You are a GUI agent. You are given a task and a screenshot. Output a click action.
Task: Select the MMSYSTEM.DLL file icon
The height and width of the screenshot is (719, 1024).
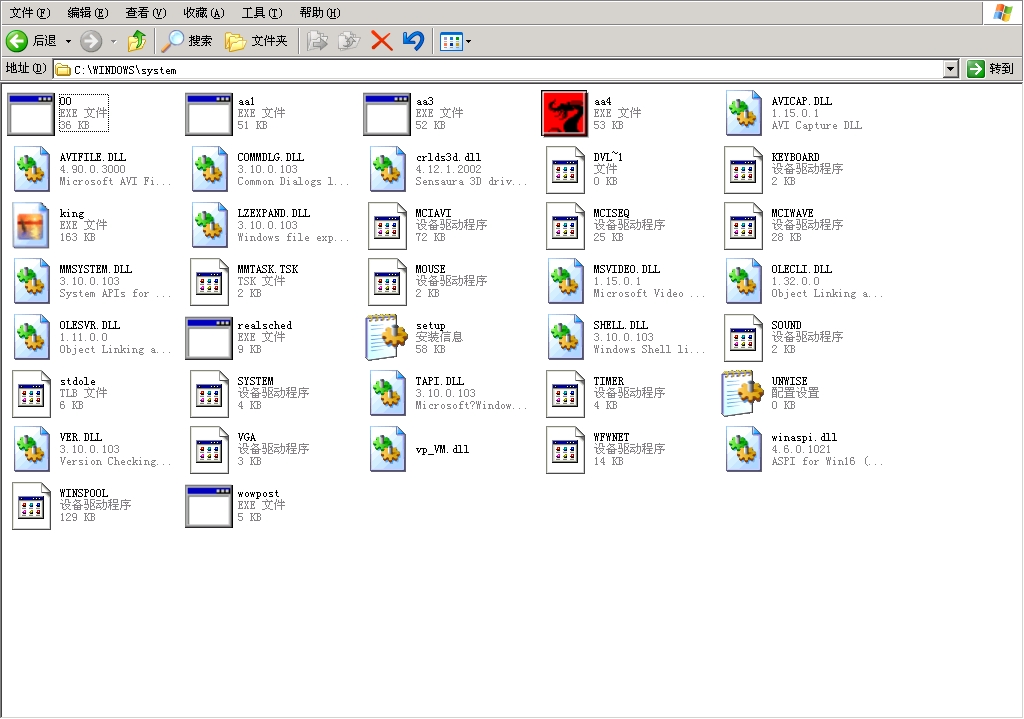(x=31, y=281)
